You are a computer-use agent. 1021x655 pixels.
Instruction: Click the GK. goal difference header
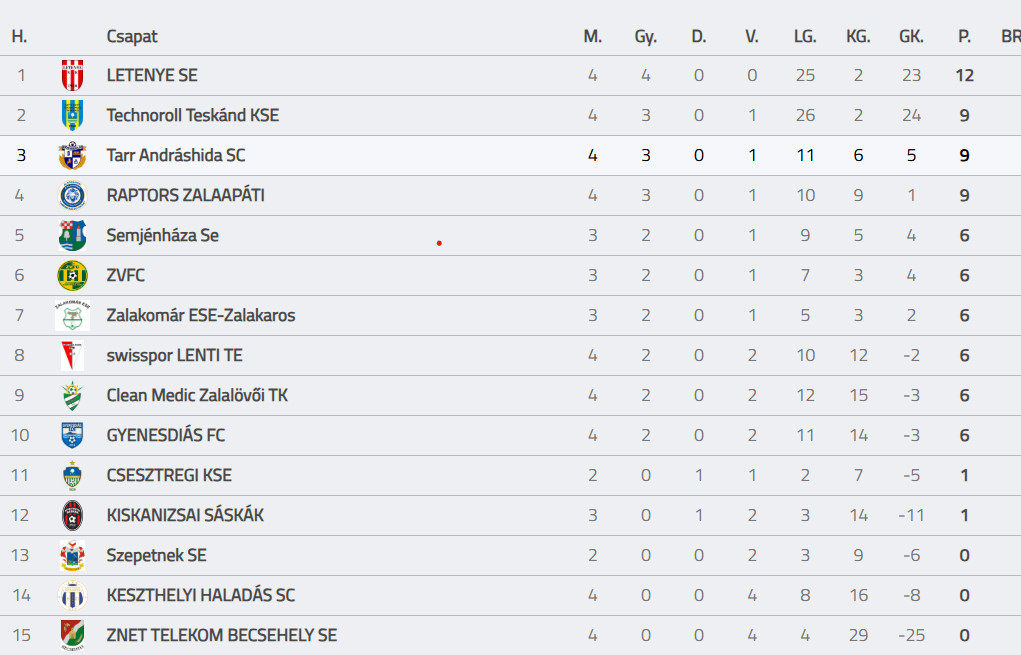pos(911,36)
